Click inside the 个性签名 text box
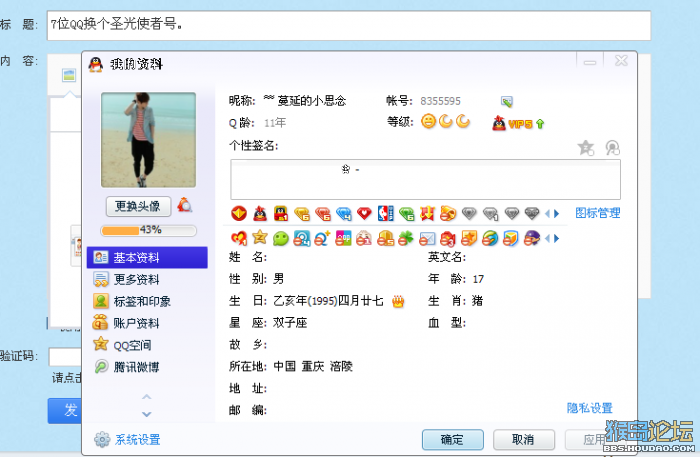Viewport: 700px width, 457px height. [425, 179]
